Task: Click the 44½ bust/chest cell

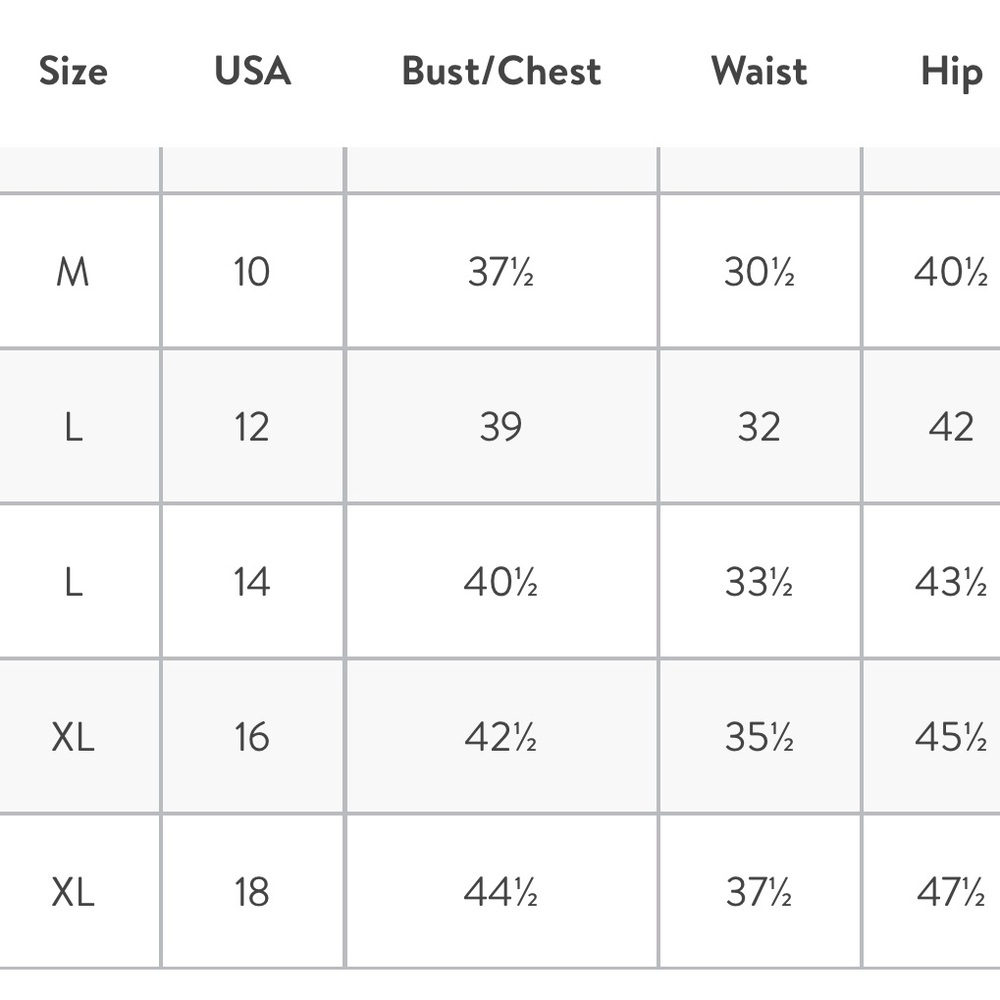Action: pyautogui.click(x=501, y=892)
